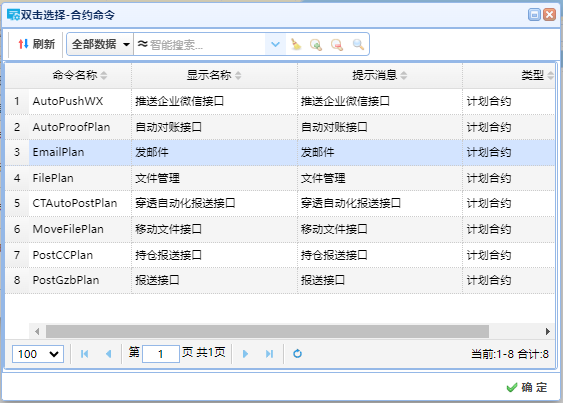Click 类型 cell in PostGzbPlan row
The image size is (563, 403).
point(509,280)
